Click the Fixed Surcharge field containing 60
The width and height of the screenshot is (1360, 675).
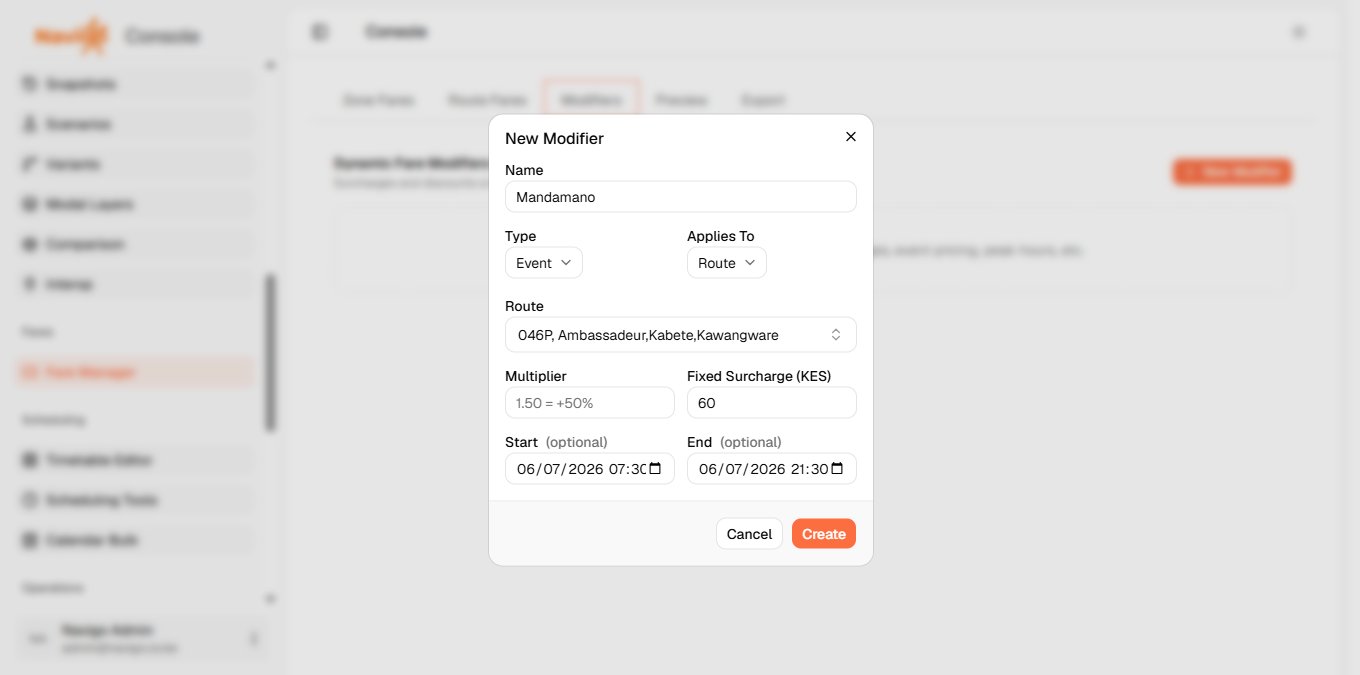coord(772,403)
